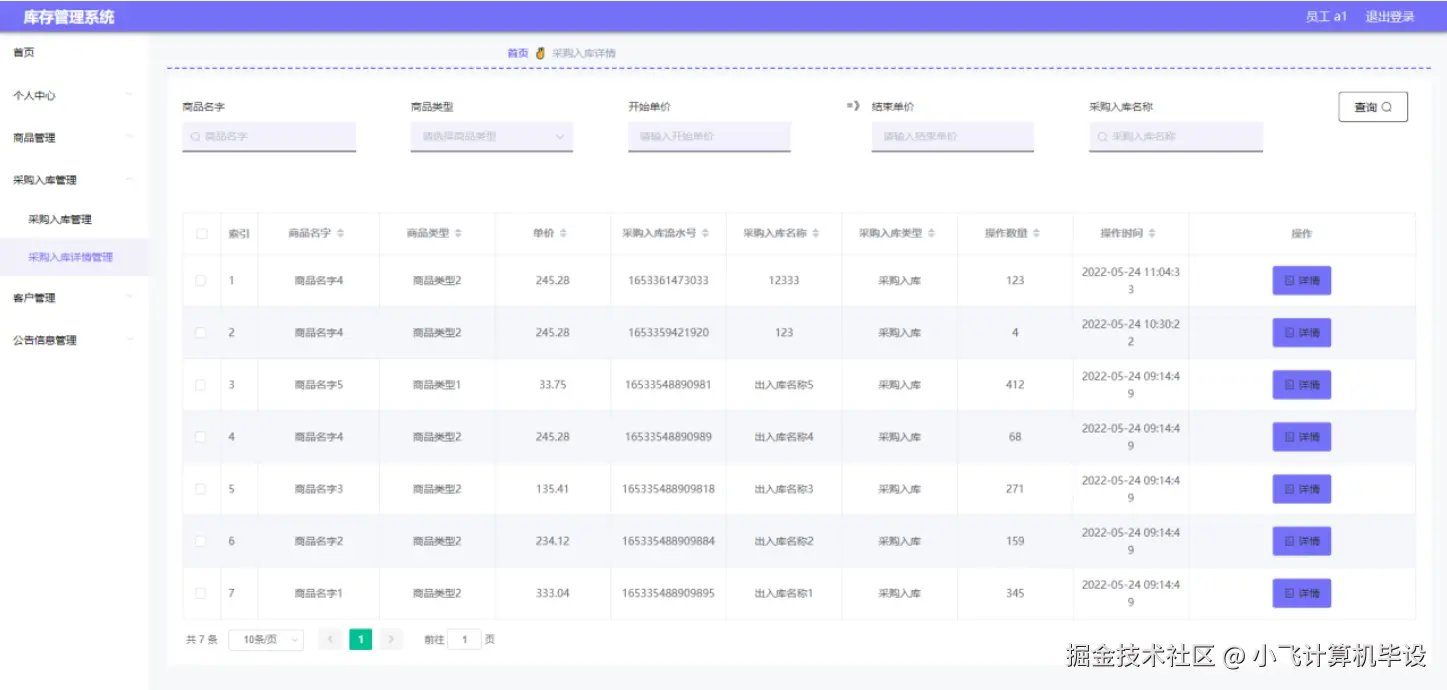Image resolution: width=1447 pixels, height=690 pixels.
Task: Check the box for row 3
Action: (201, 385)
